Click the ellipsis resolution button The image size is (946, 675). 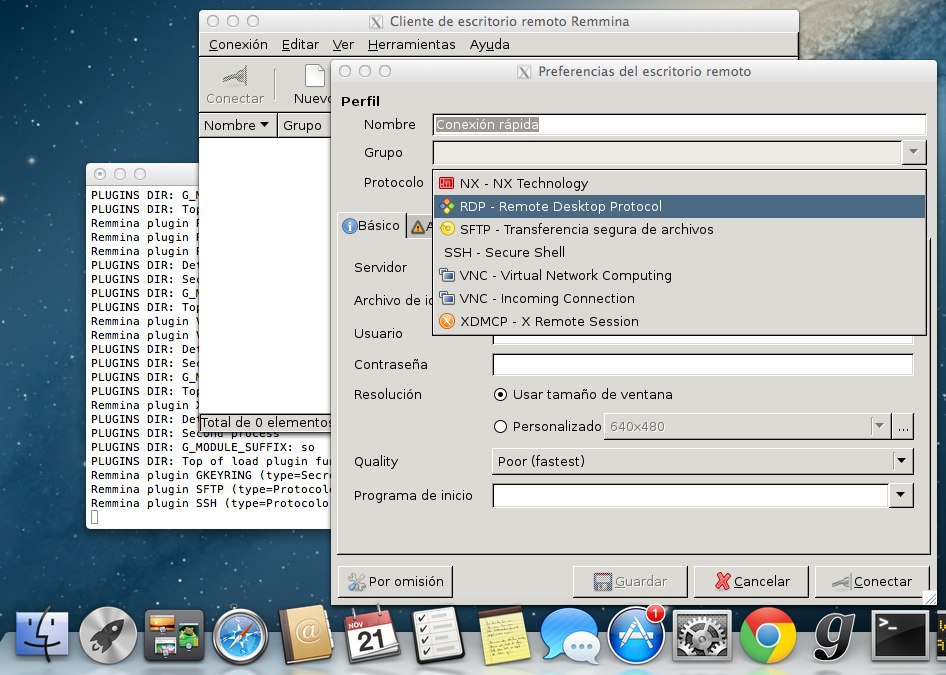click(903, 426)
